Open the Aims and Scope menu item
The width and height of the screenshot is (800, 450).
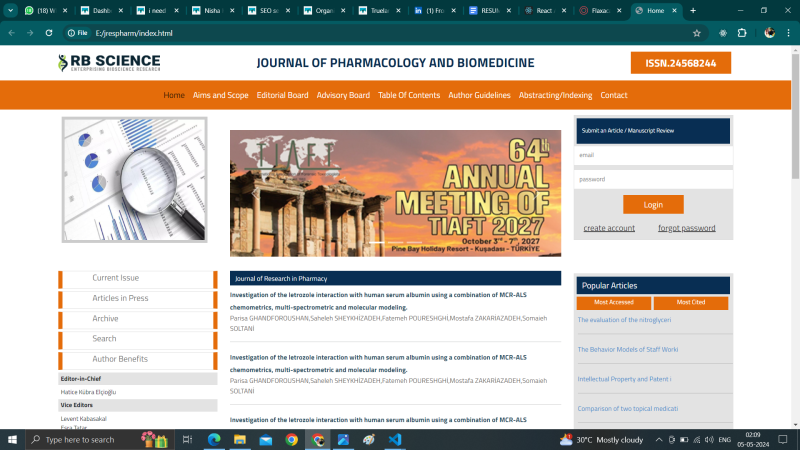pos(220,95)
